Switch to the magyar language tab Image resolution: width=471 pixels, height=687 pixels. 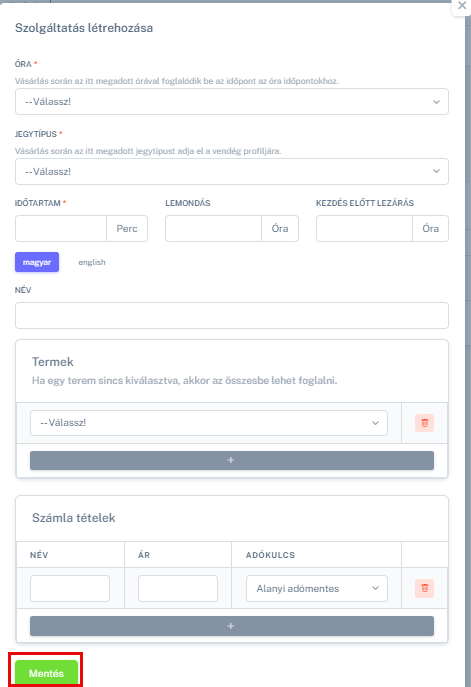pyautogui.click(x=37, y=262)
